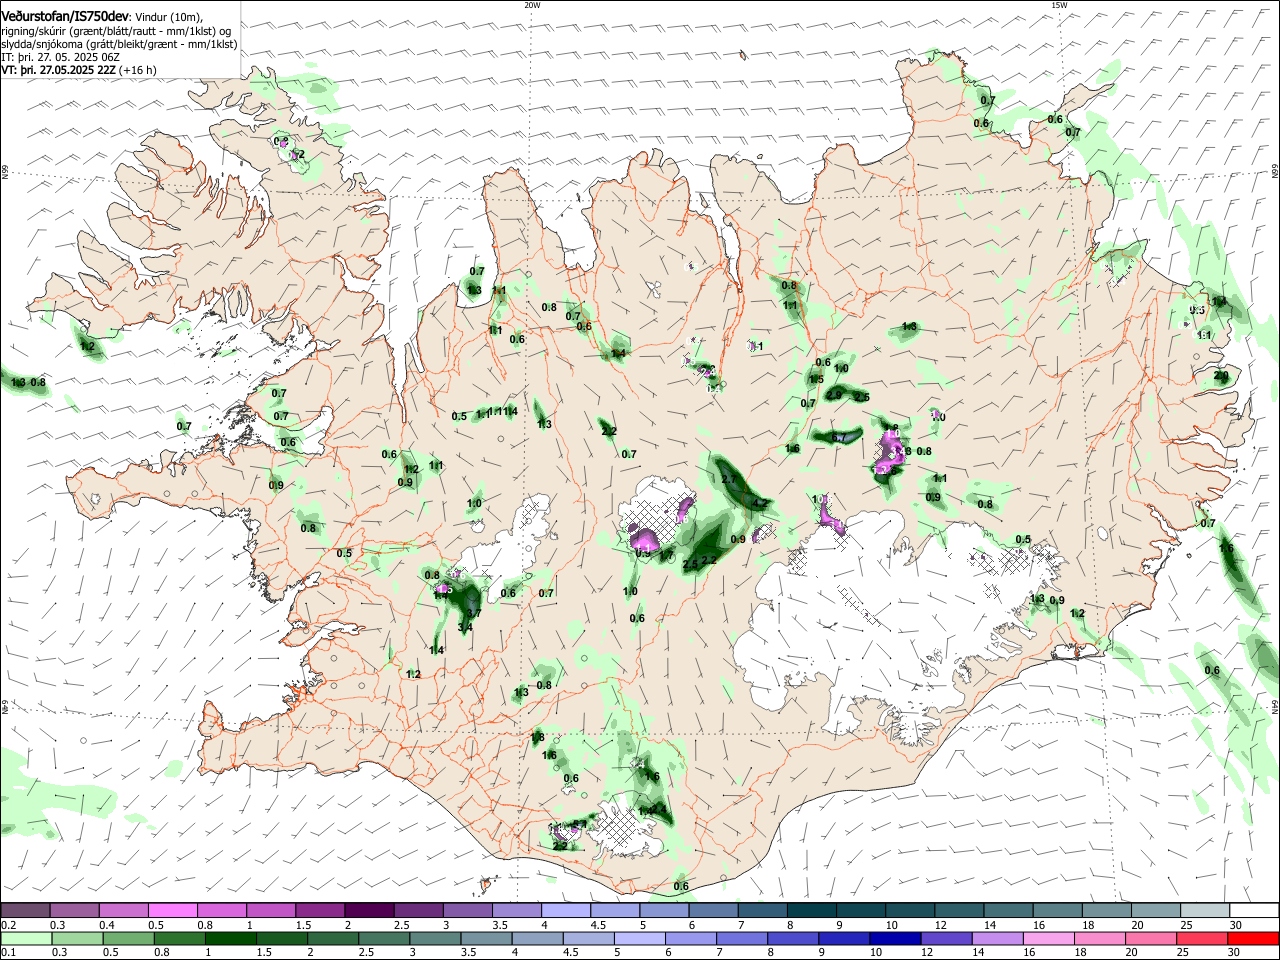The image size is (1280, 960).
Task: Click the '2.9' precipitation value on the map
Action: pyautogui.click(x=834, y=395)
